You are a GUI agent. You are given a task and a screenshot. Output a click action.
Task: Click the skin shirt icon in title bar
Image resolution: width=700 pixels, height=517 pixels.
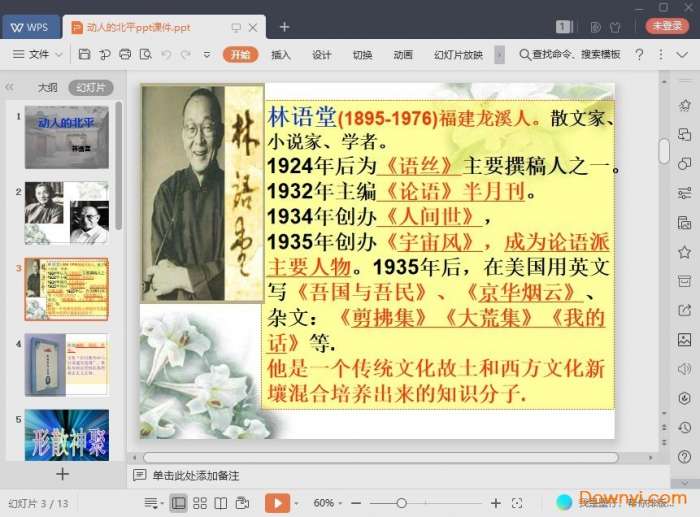click(x=615, y=27)
